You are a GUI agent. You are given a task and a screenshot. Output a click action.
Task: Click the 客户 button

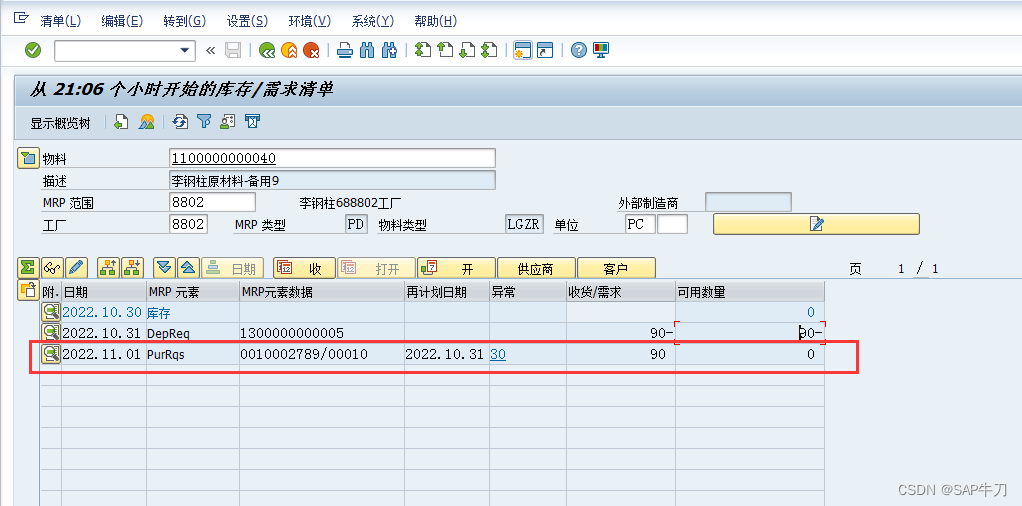pyautogui.click(x=616, y=269)
